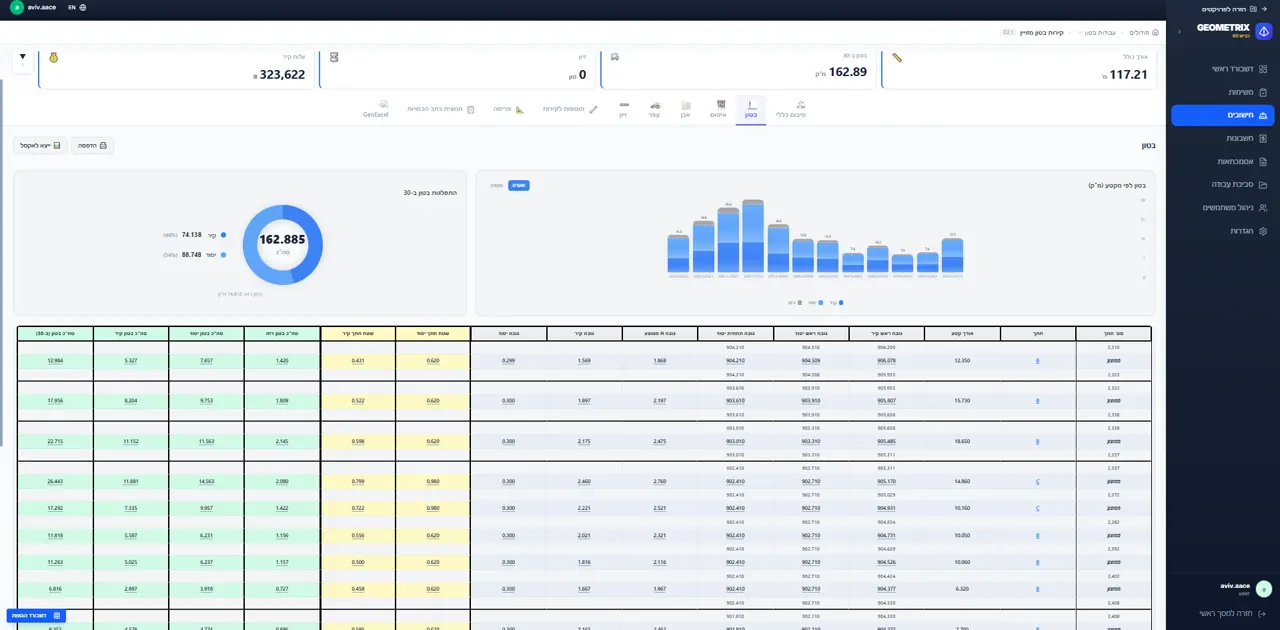The width and height of the screenshot is (1280, 630).
Task: Open חשבונות invoices in sidebar
Action: pos(1222,138)
